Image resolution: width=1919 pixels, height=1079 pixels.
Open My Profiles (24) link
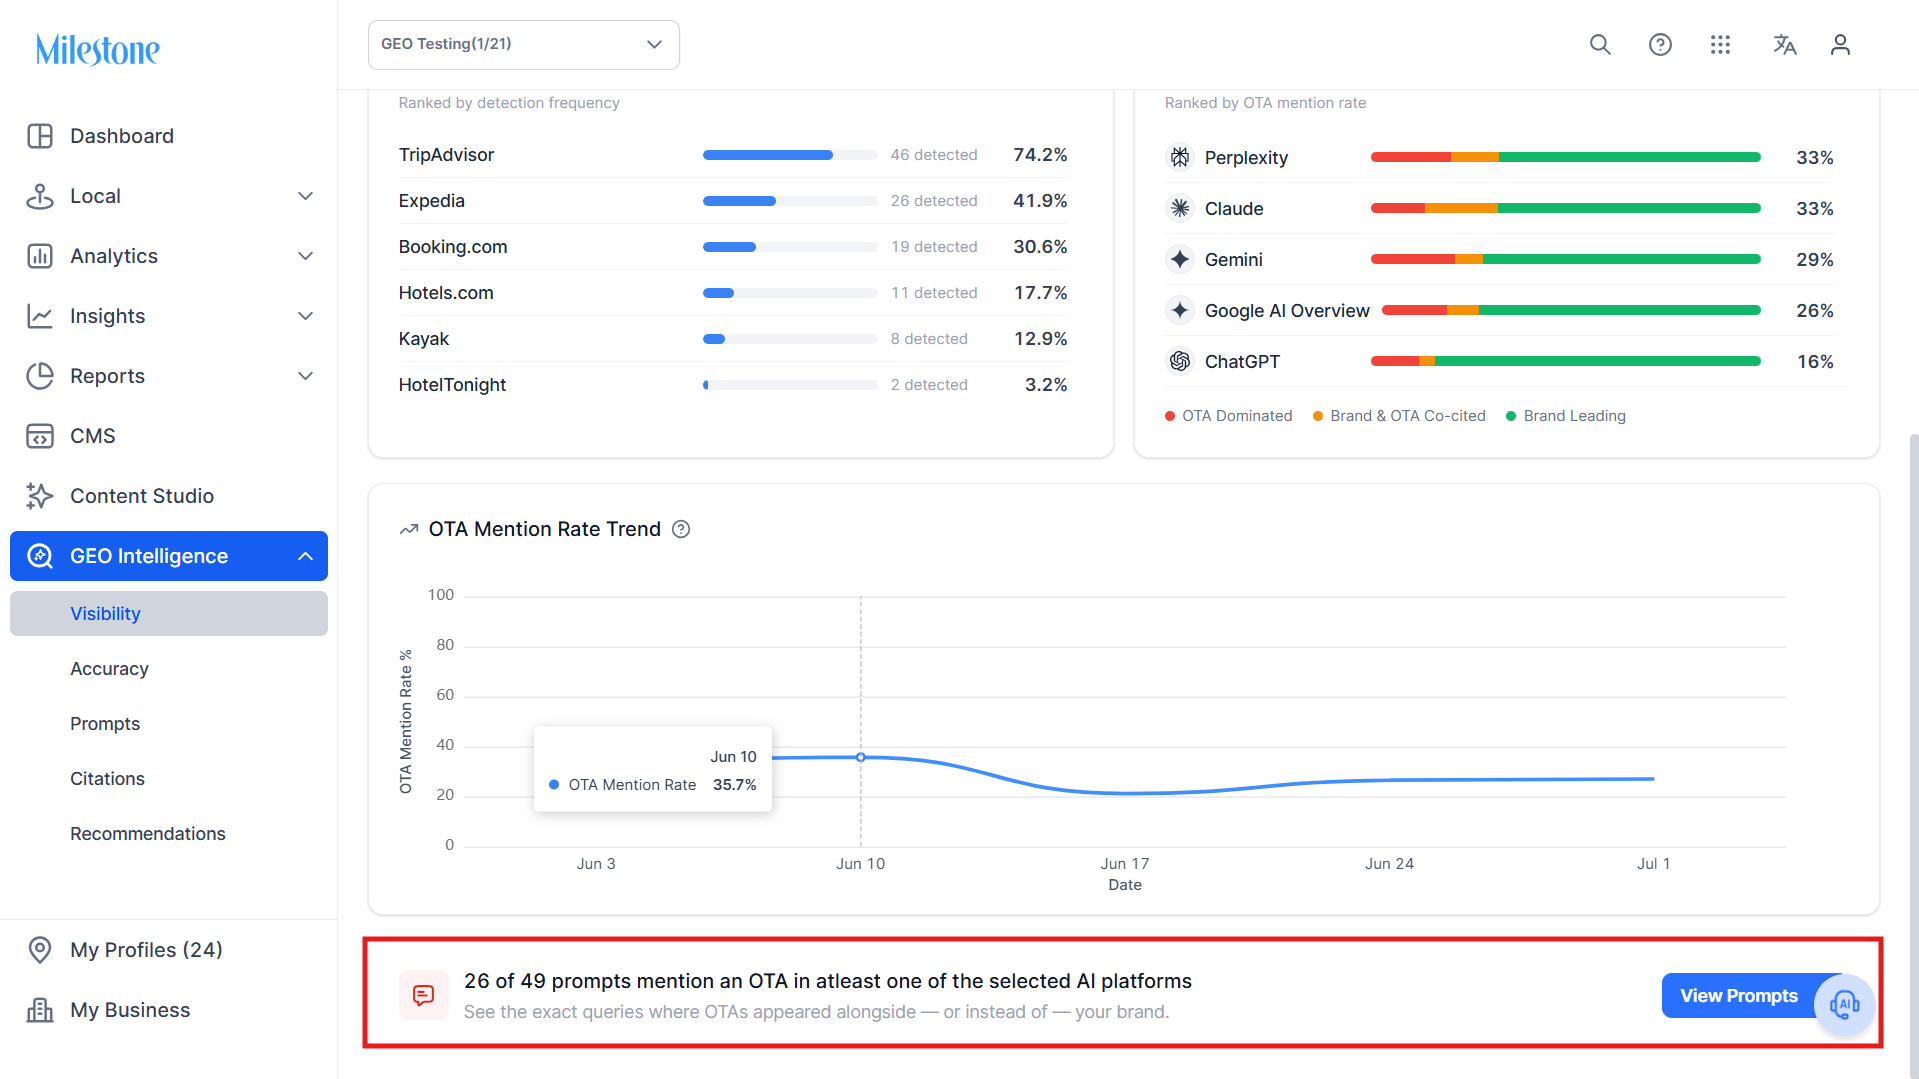(146, 950)
